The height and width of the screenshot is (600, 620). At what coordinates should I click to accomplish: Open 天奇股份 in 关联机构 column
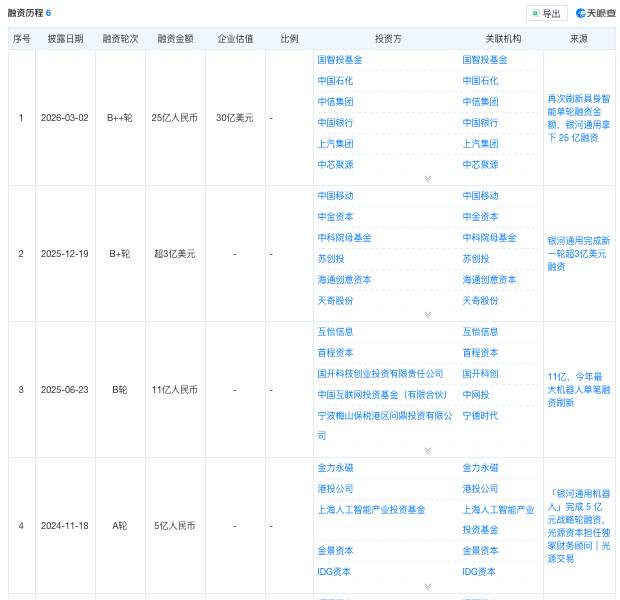480,301
